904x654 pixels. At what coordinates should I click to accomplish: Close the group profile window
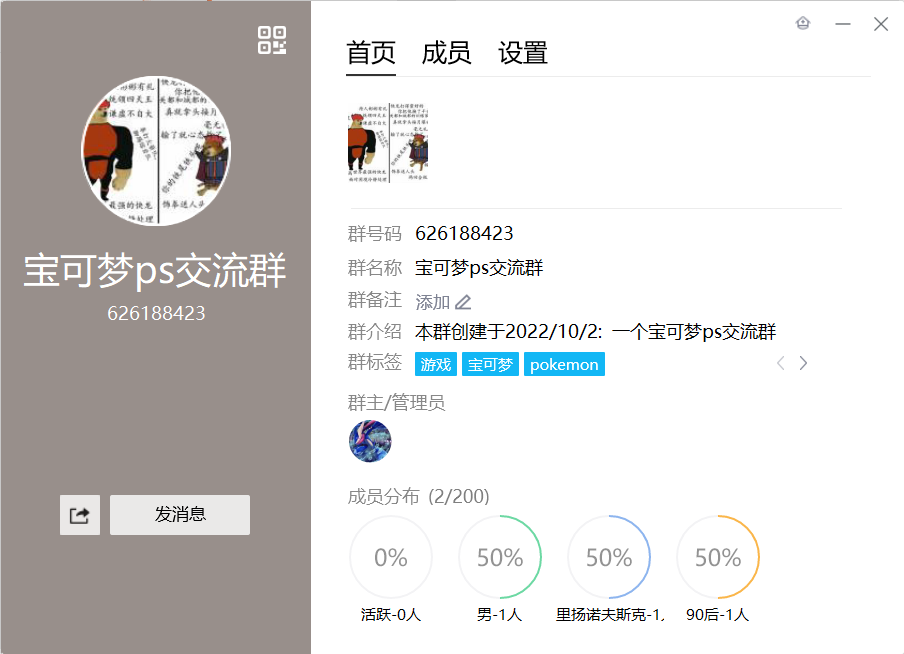tap(881, 24)
